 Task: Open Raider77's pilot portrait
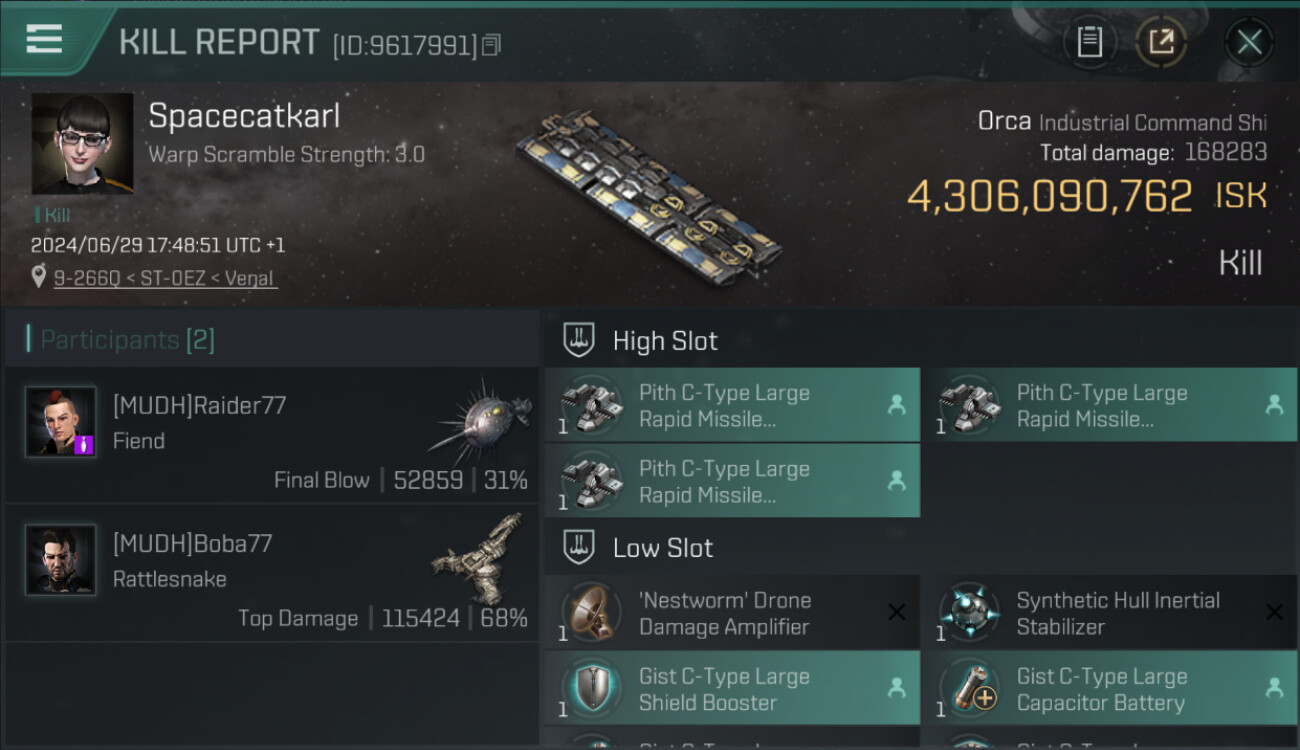click(61, 422)
